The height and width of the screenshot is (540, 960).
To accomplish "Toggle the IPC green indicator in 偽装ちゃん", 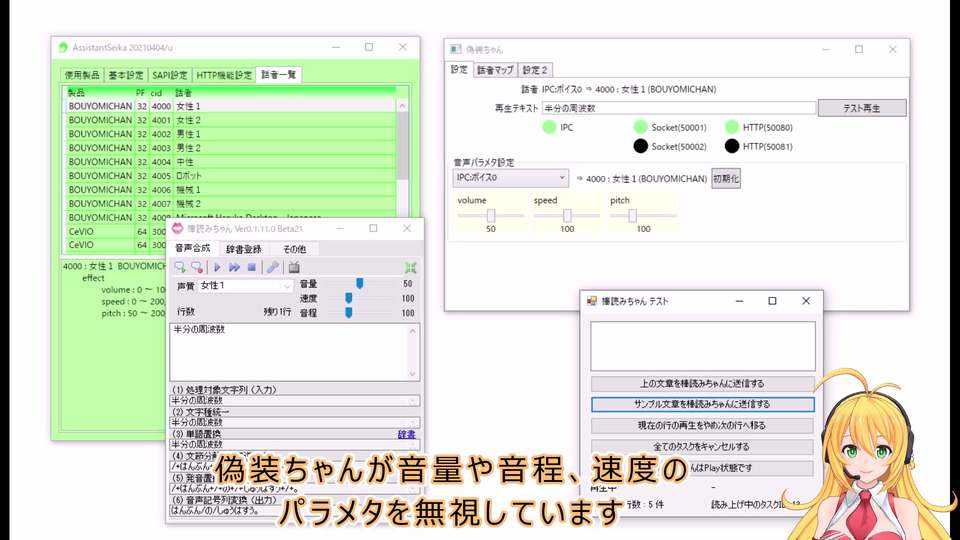I will tap(549, 127).
